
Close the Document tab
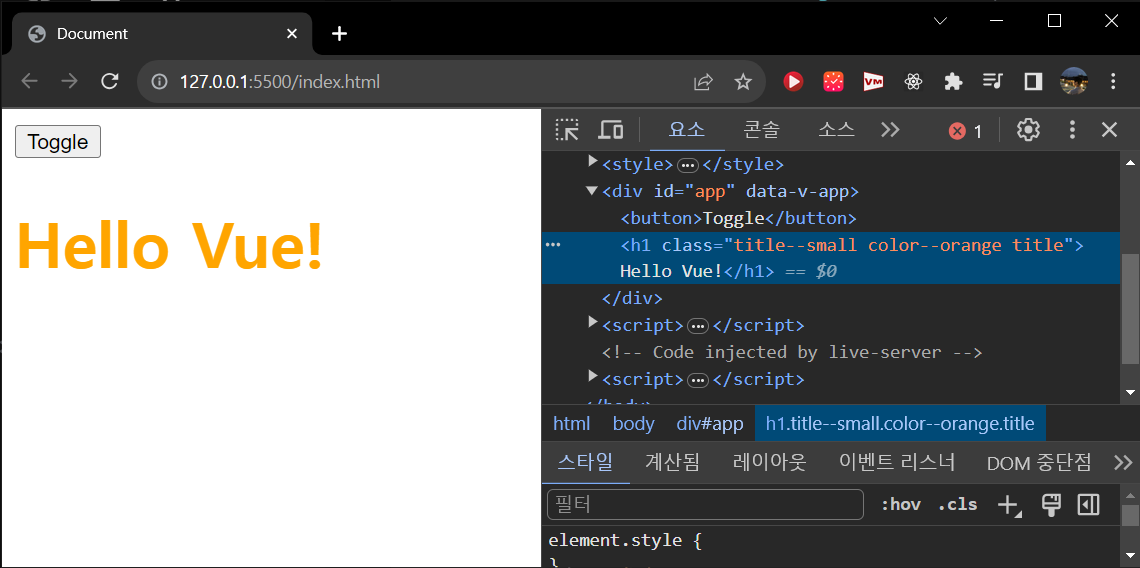292,33
